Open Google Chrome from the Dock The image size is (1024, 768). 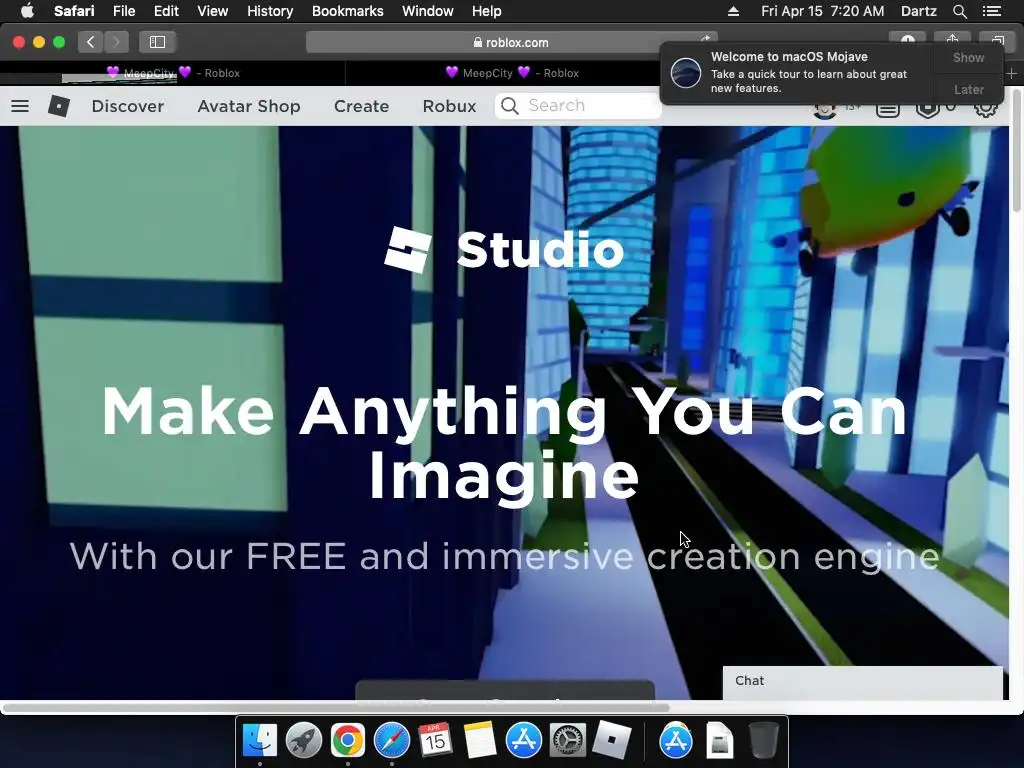[x=347, y=741]
